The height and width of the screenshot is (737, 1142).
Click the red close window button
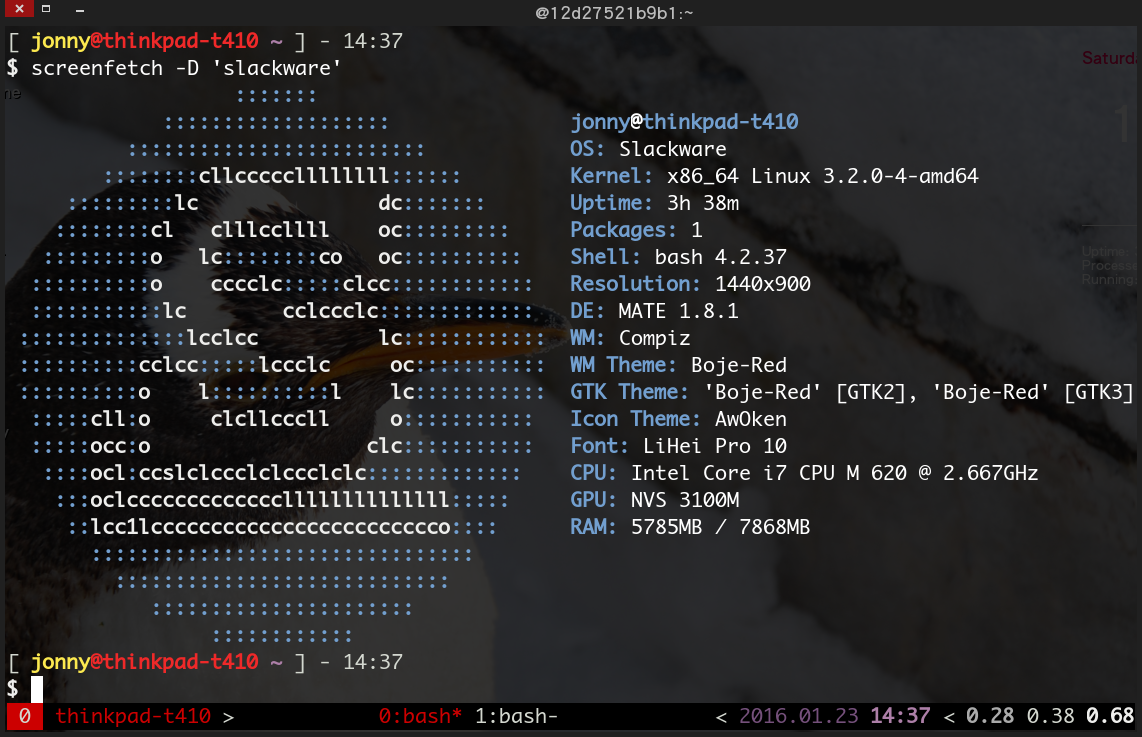[x=19, y=9]
